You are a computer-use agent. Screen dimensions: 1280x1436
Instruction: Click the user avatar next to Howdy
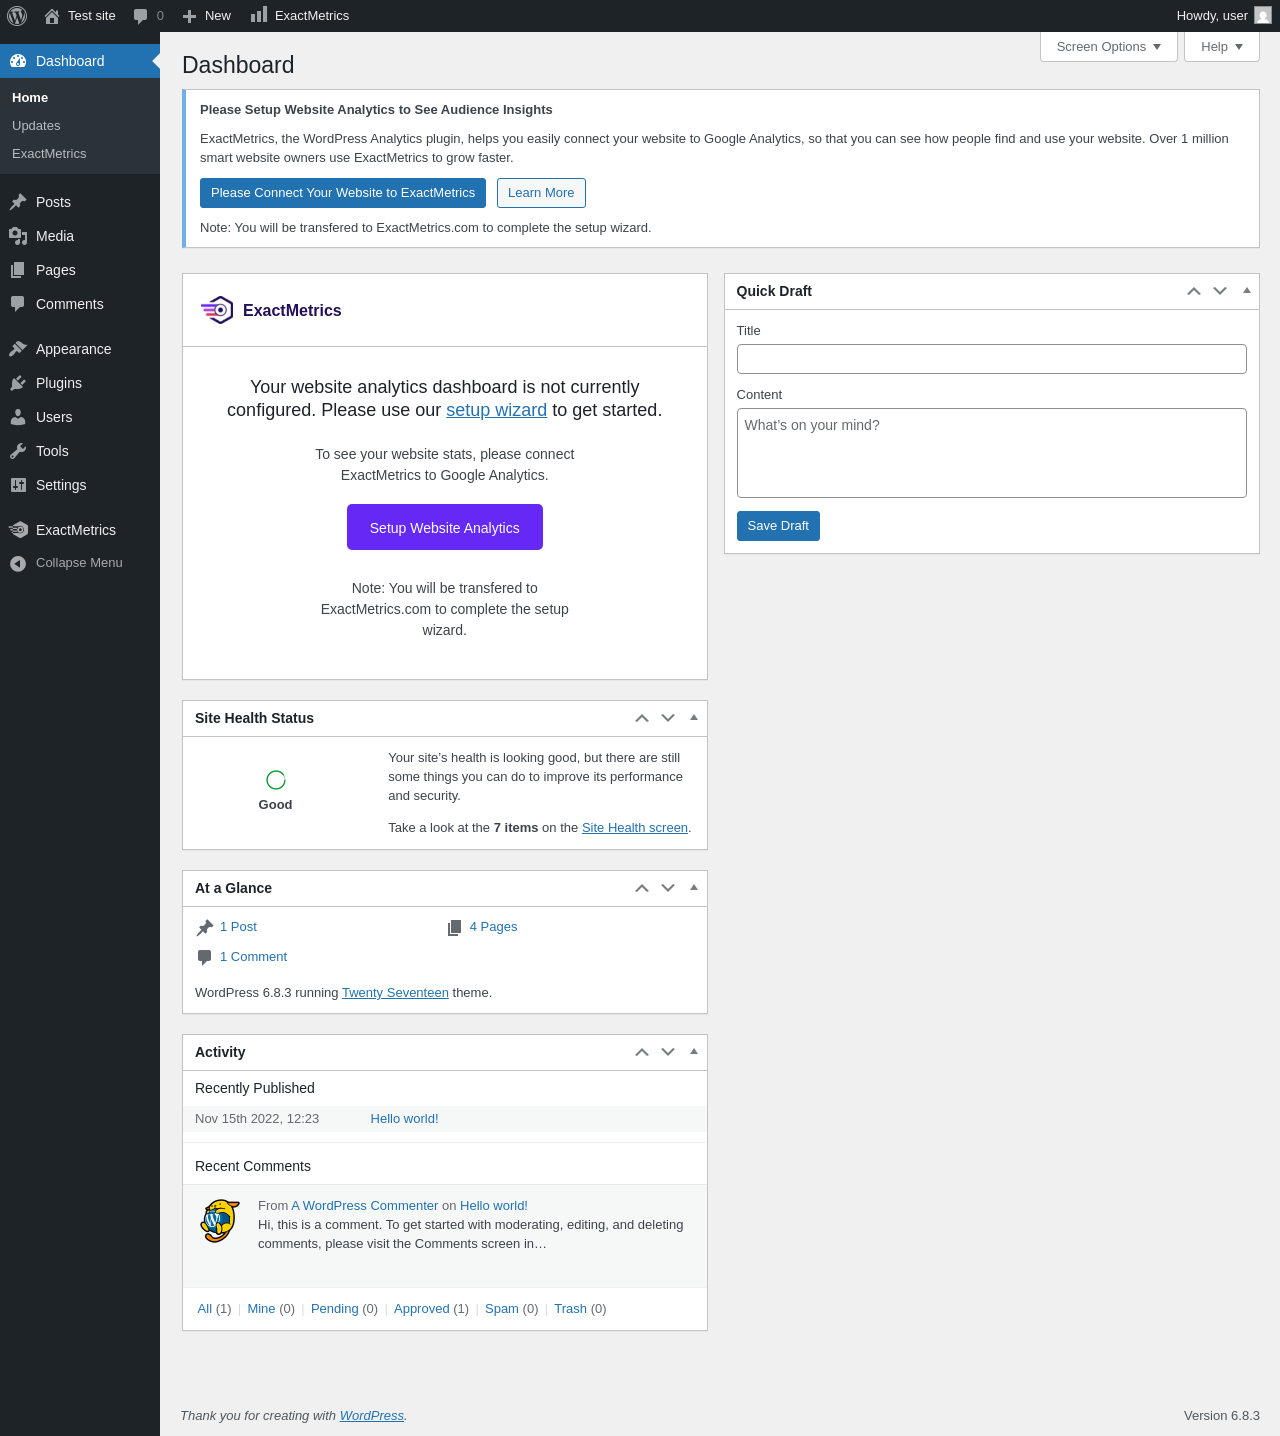click(1263, 16)
